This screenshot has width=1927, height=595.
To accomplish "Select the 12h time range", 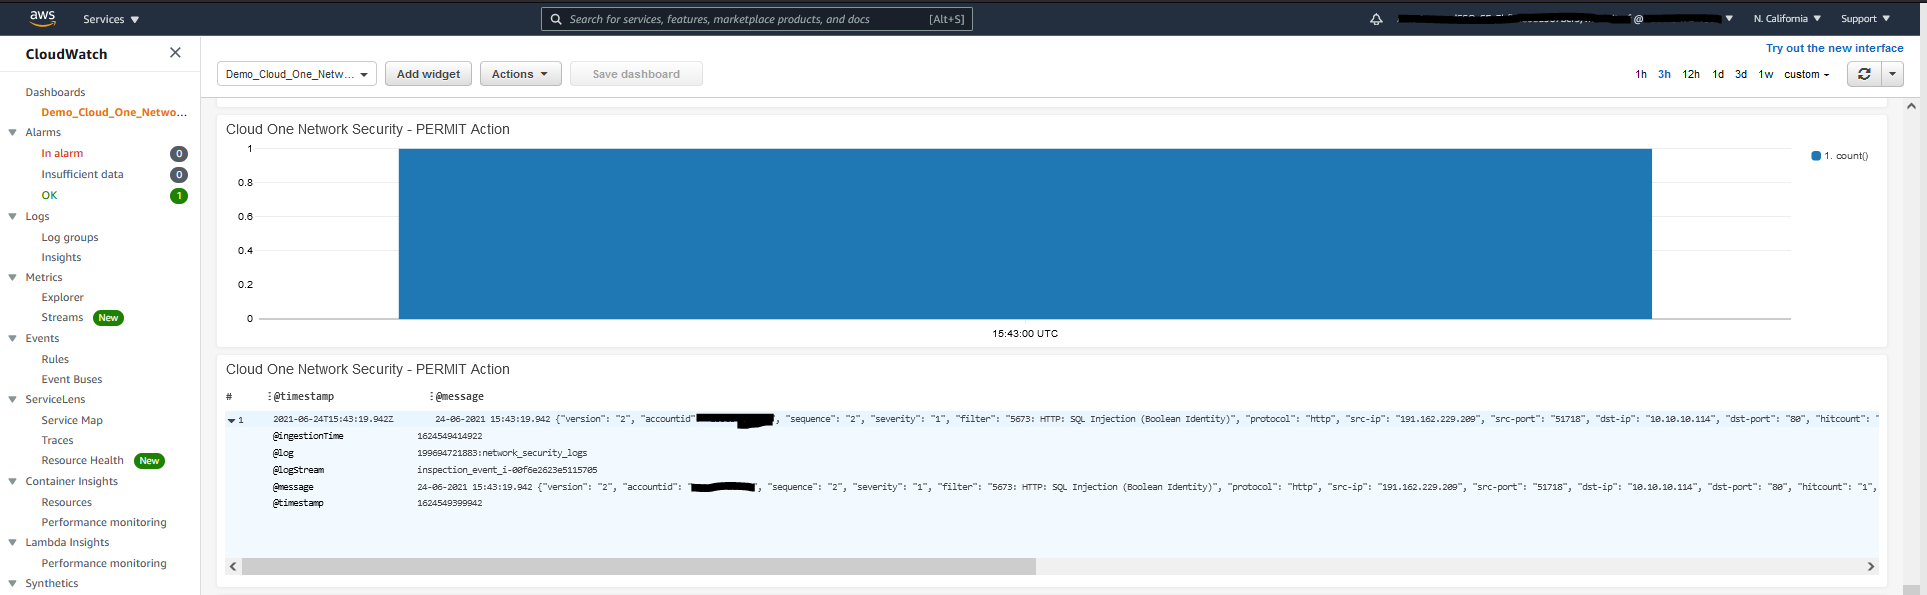I will click(x=1691, y=75).
